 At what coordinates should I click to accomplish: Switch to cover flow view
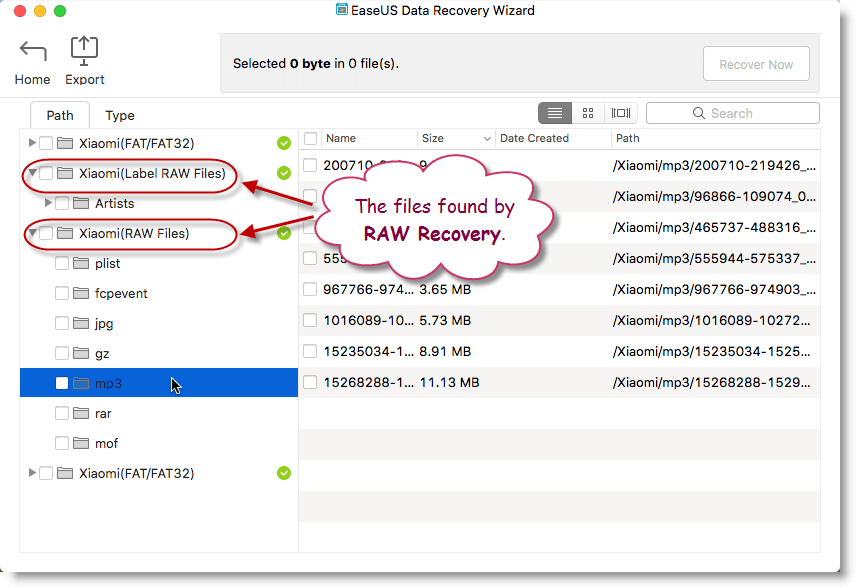coord(621,113)
